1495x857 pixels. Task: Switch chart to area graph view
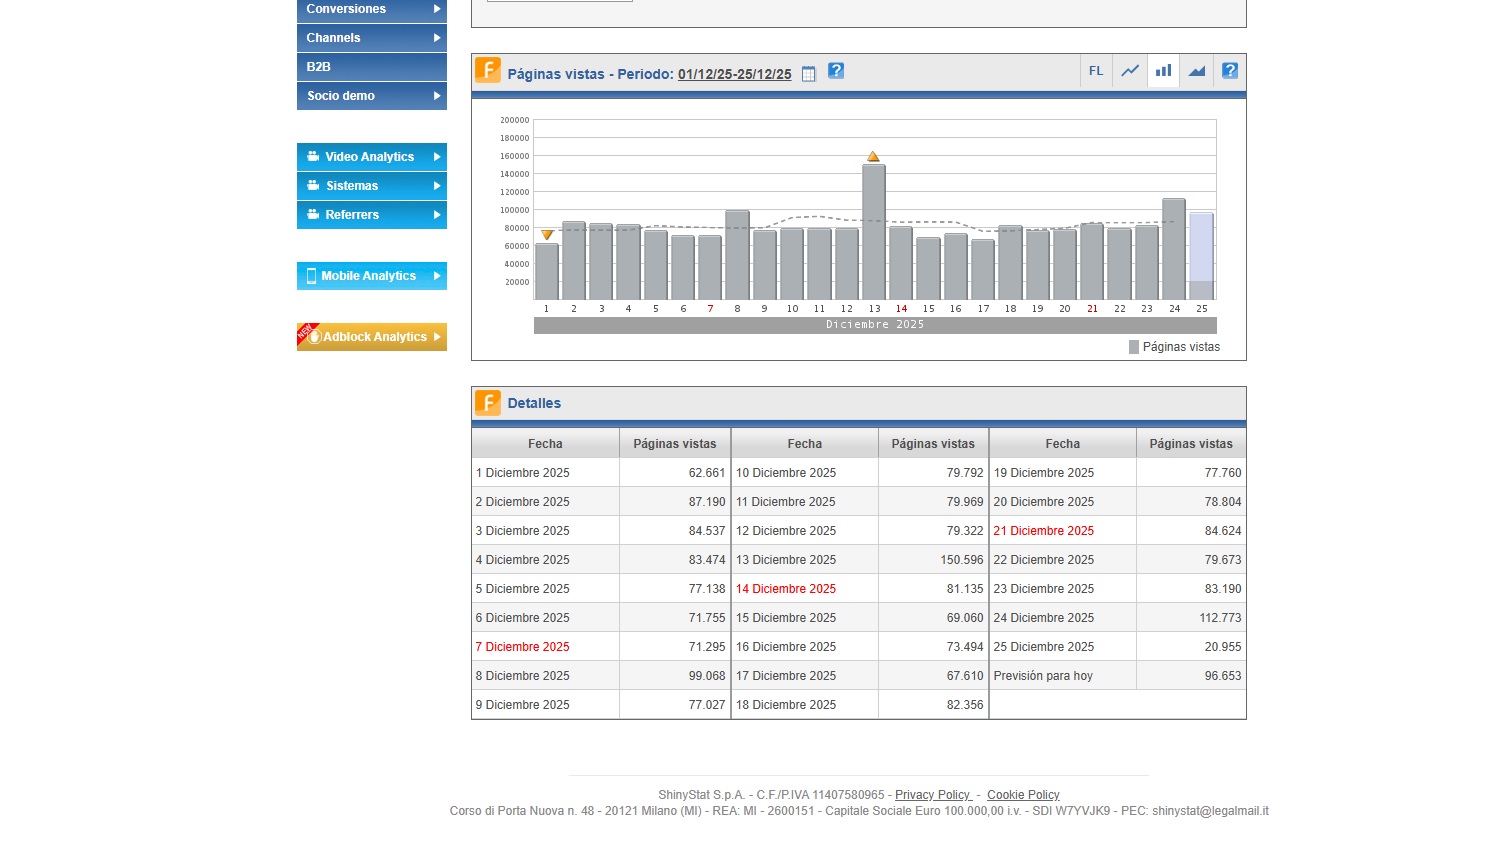(1196, 71)
